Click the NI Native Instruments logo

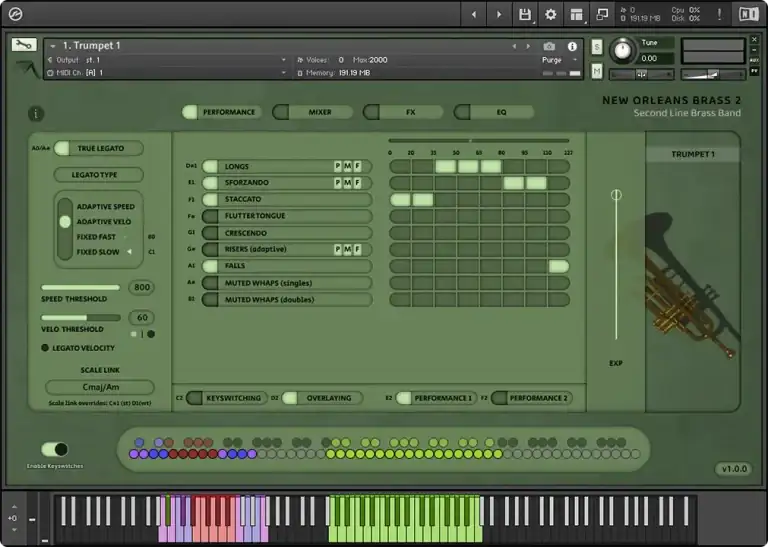click(x=748, y=14)
